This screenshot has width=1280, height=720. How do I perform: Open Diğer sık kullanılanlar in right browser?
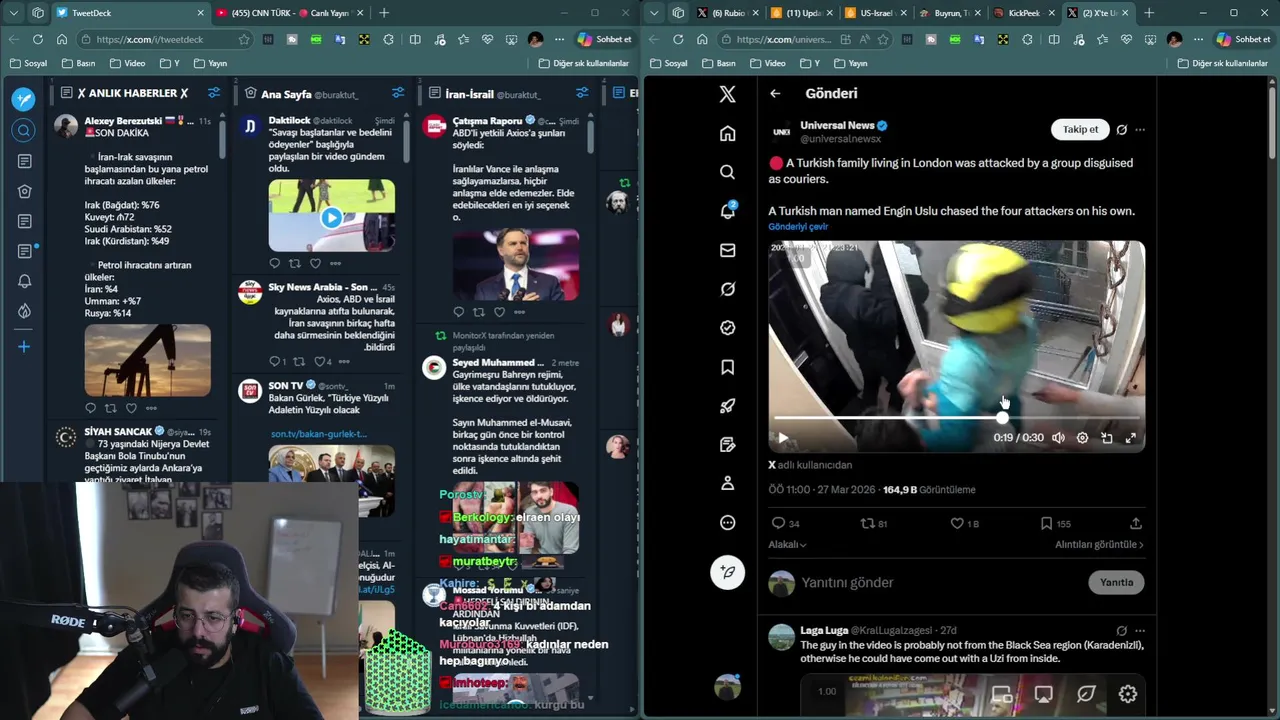click(1223, 63)
